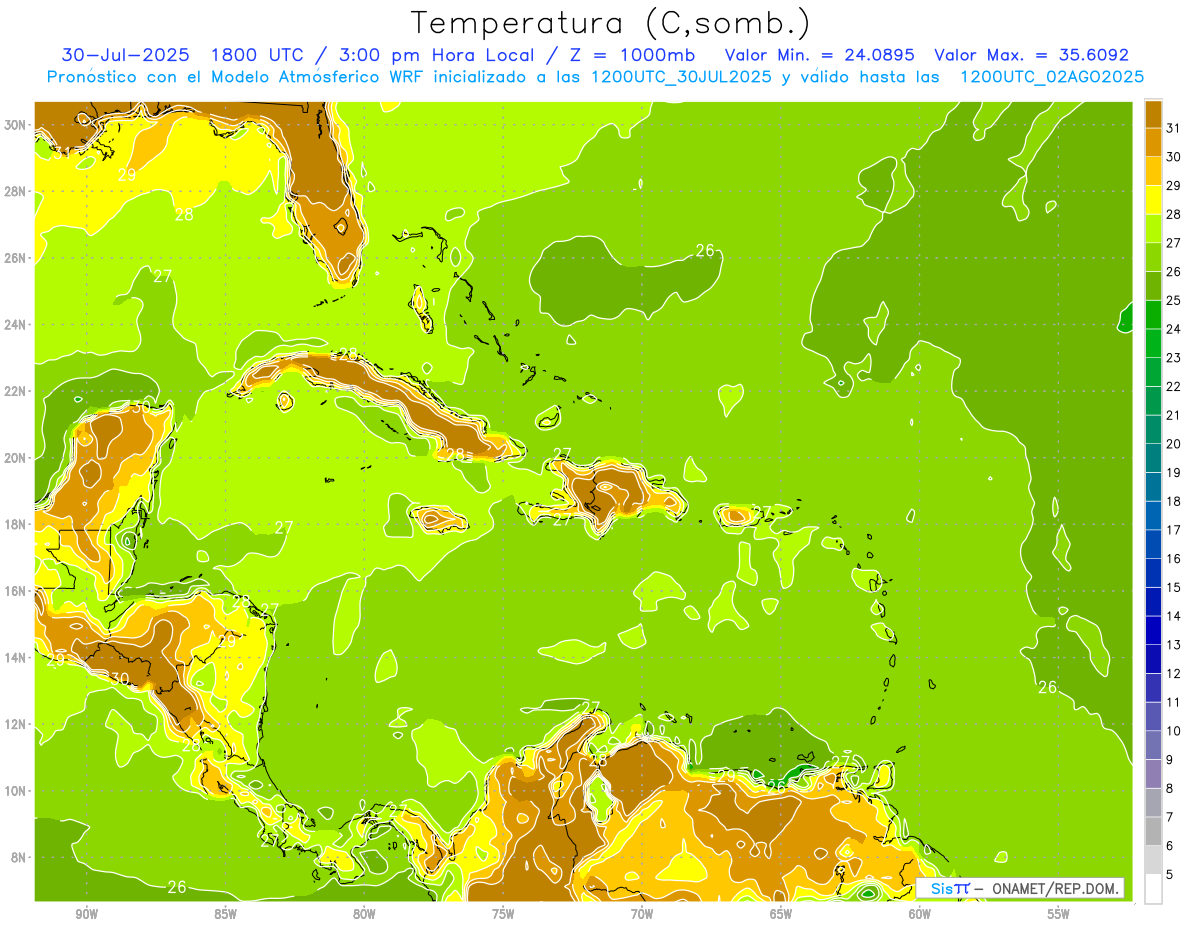Click the 30N latitude axis label
The height and width of the screenshot is (927, 1200).
point(16,125)
